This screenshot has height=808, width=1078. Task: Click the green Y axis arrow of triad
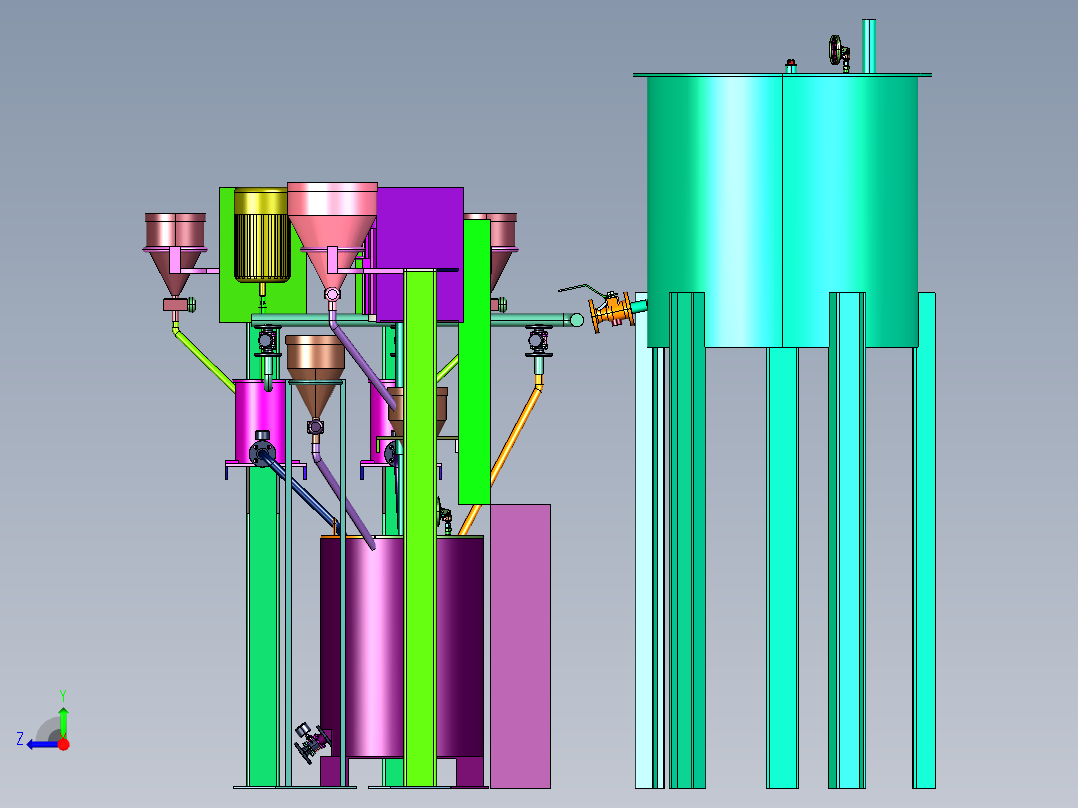63,721
